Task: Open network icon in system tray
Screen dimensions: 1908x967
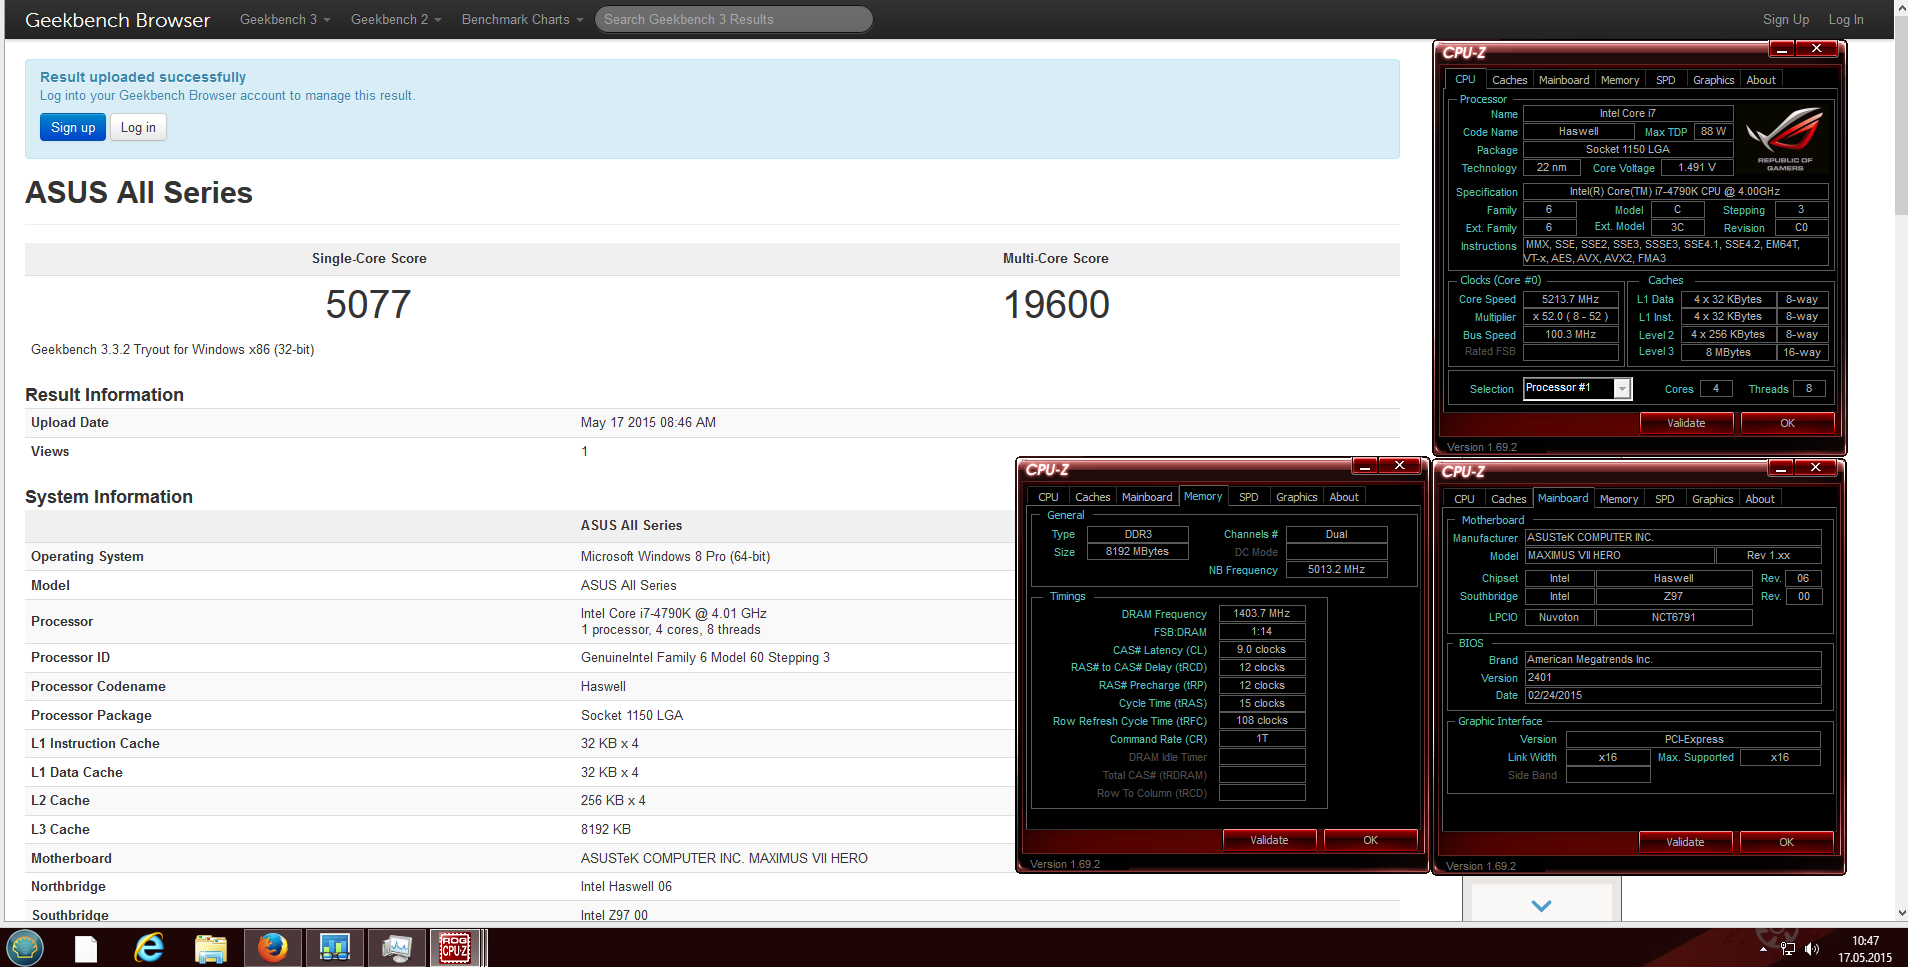Action: (1787, 948)
